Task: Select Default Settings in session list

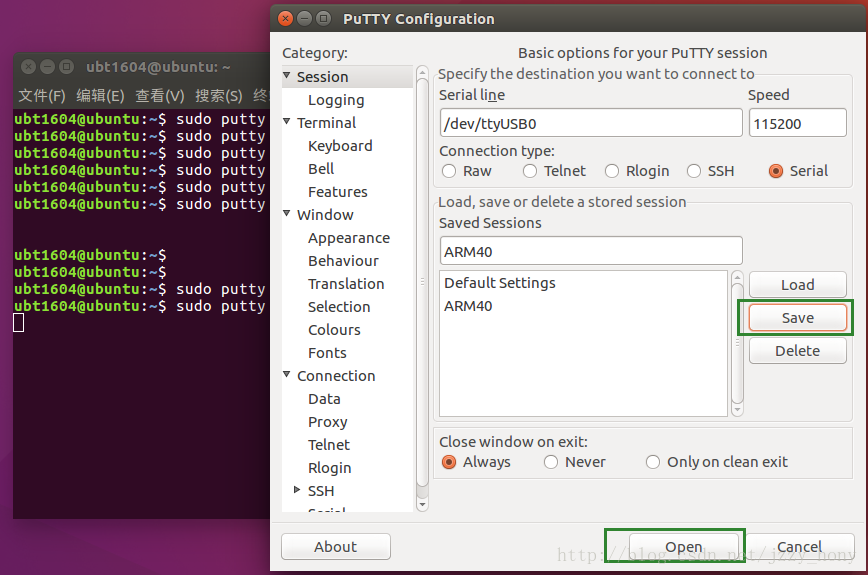Action: pyautogui.click(x=583, y=283)
